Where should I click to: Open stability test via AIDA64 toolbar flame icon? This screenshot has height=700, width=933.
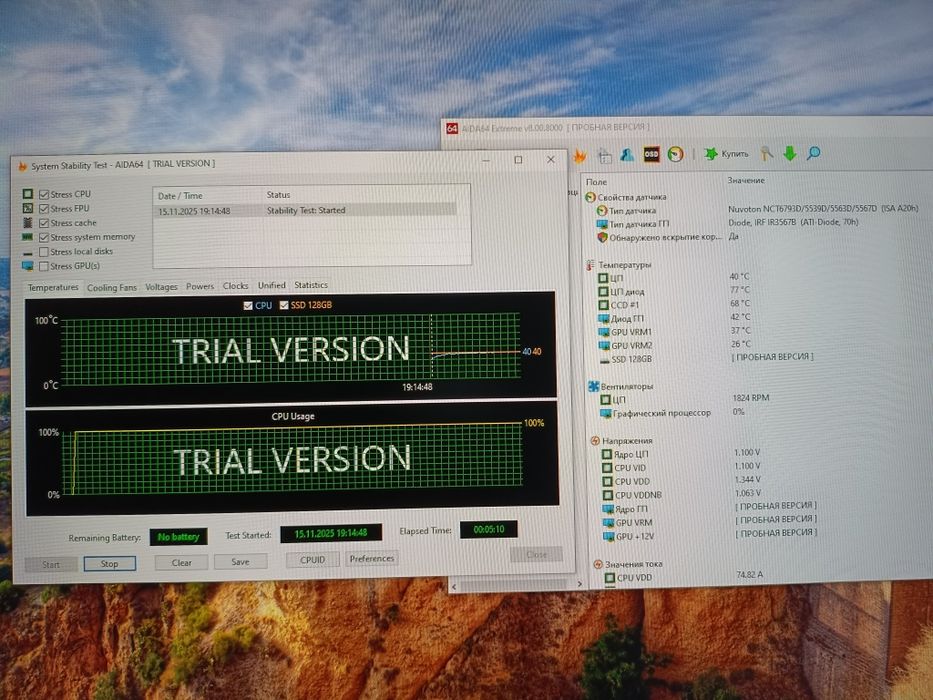click(x=579, y=156)
